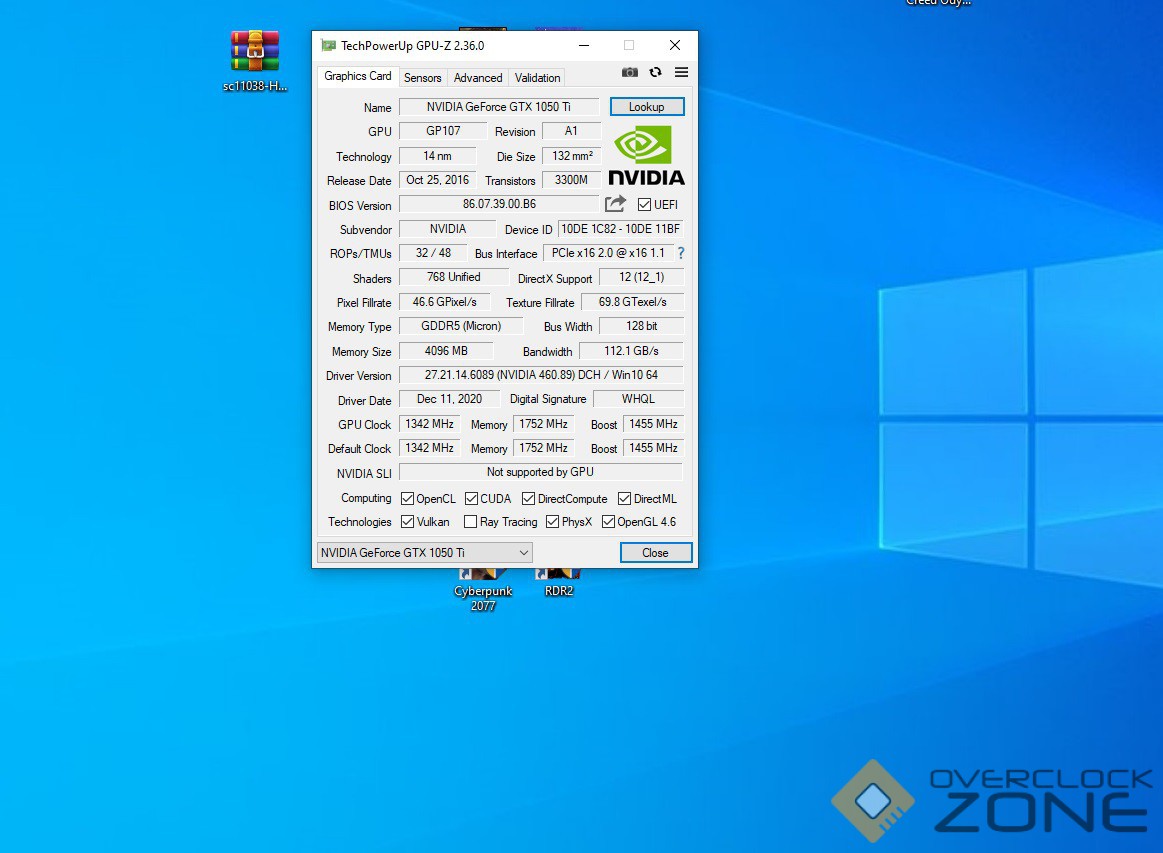Toggle the Vulkan checkbox
The width and height of the screenshot is (1163, 853).
tap(408, 522)
